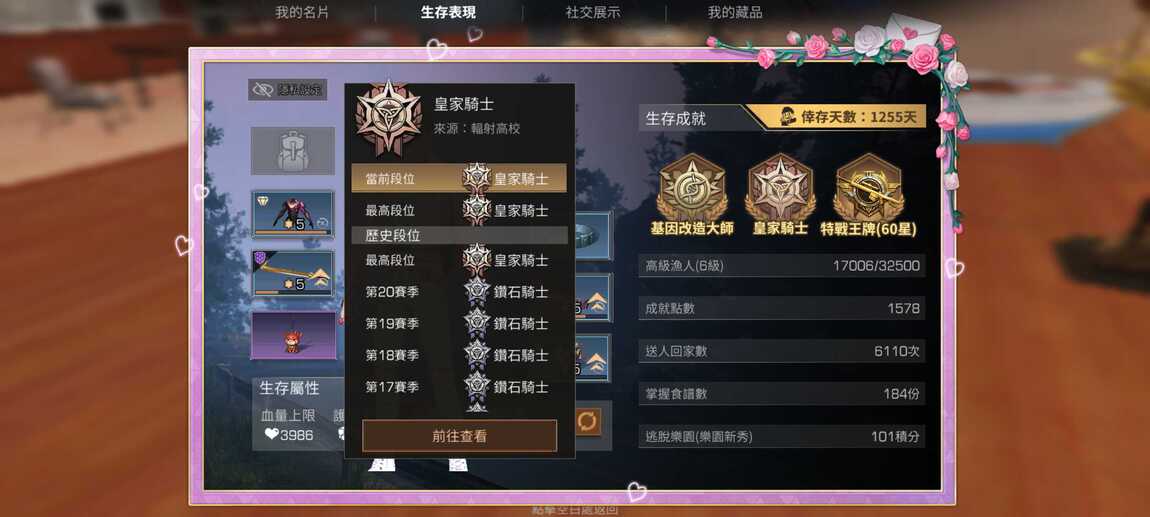Select the 第20賽季 rank row
The width and height of the screenshot is (1150, 517).
click(459, 291)
